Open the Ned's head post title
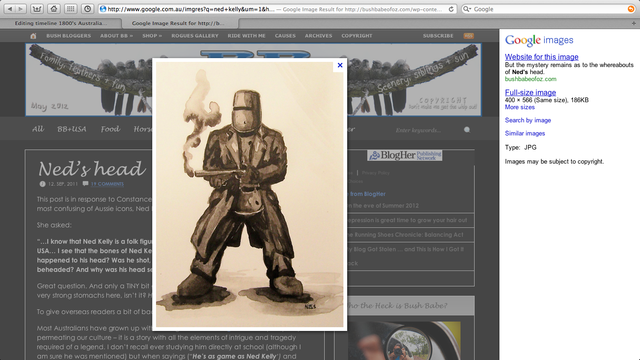Viewport: 640px width, 360px height. click(x=92, y=169)
